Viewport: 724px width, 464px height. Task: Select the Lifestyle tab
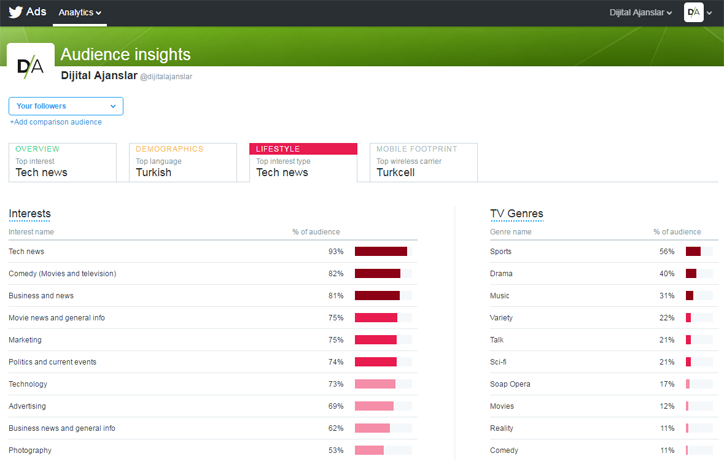[x=303, y=162]
